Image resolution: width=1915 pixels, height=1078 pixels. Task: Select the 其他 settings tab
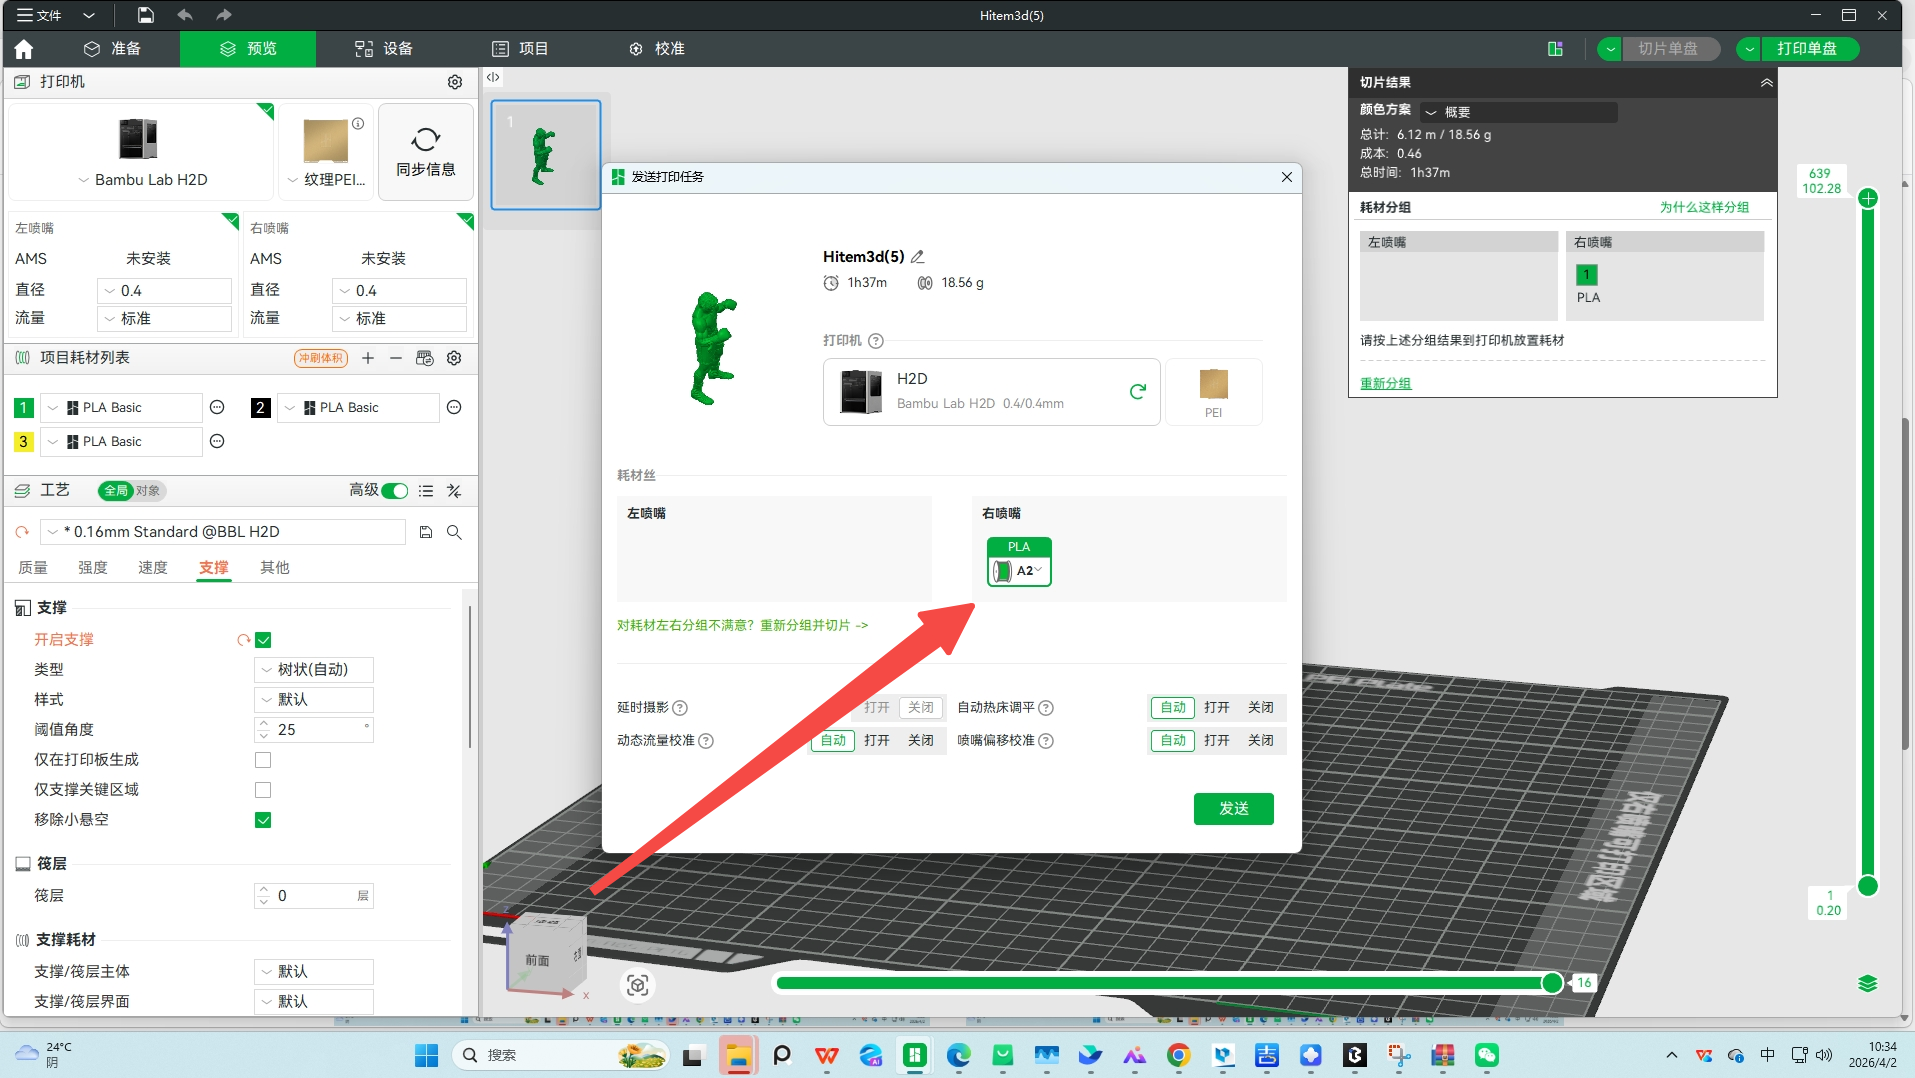pos(275,567)
